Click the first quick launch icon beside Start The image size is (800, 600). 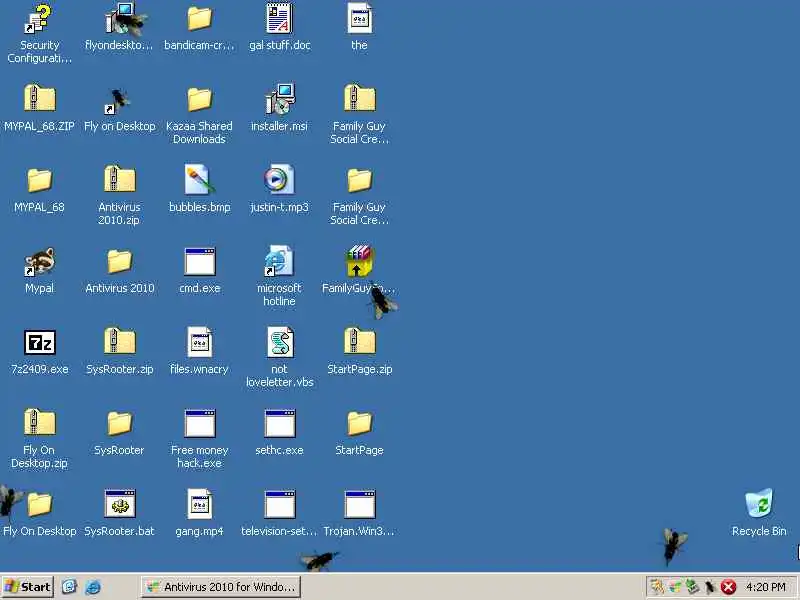coord(69,587)
